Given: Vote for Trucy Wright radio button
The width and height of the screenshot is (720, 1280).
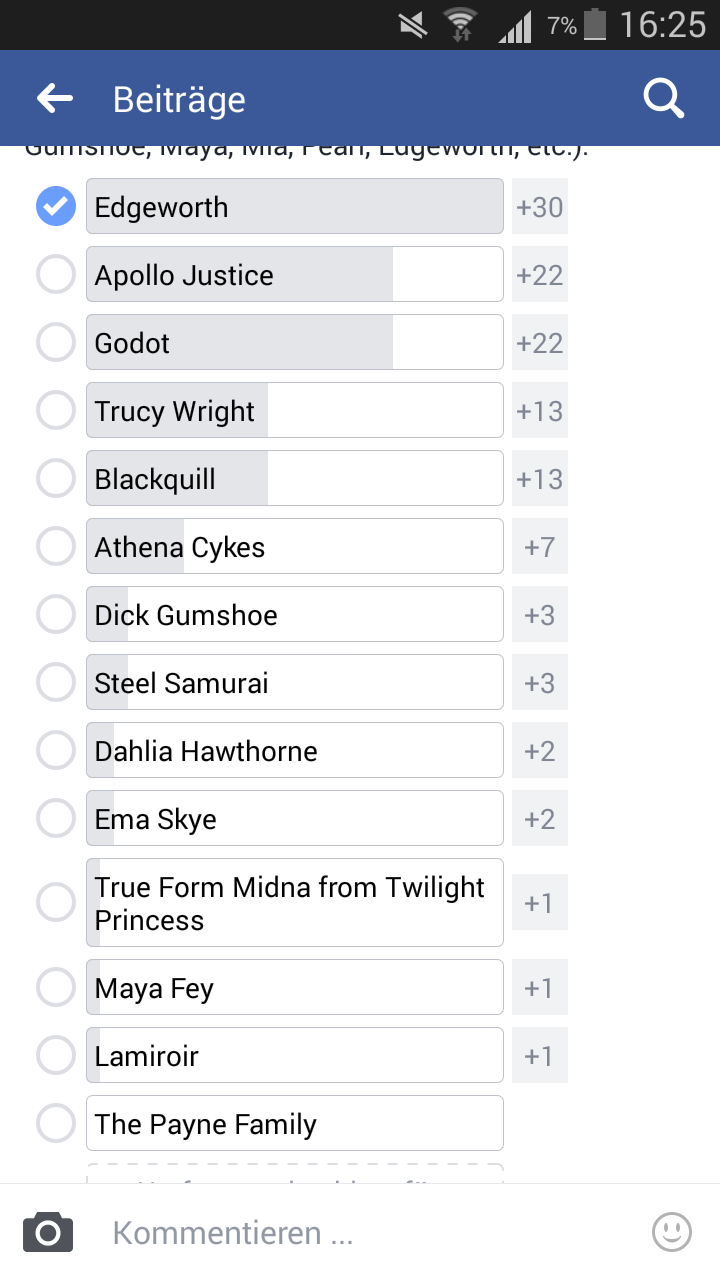Looking at the screenshot, I should click(x=56, y=411).
